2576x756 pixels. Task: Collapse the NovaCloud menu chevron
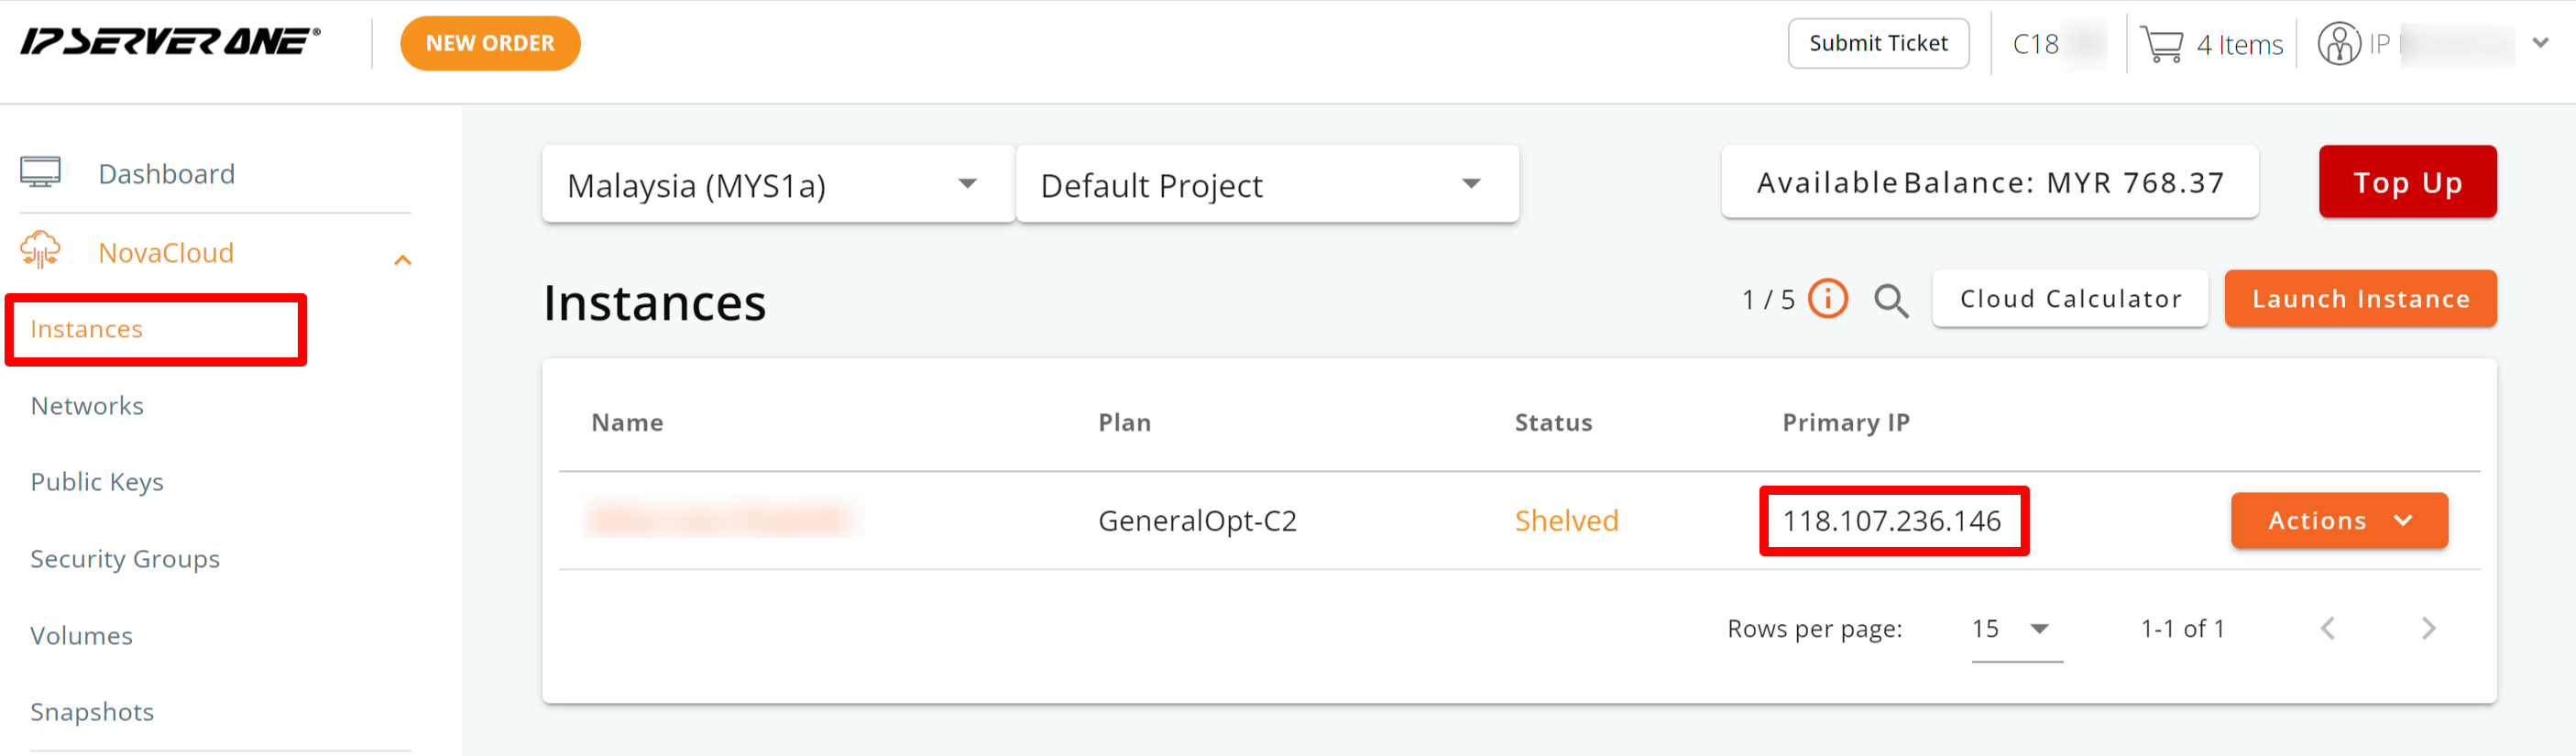(x=403, y=260)
